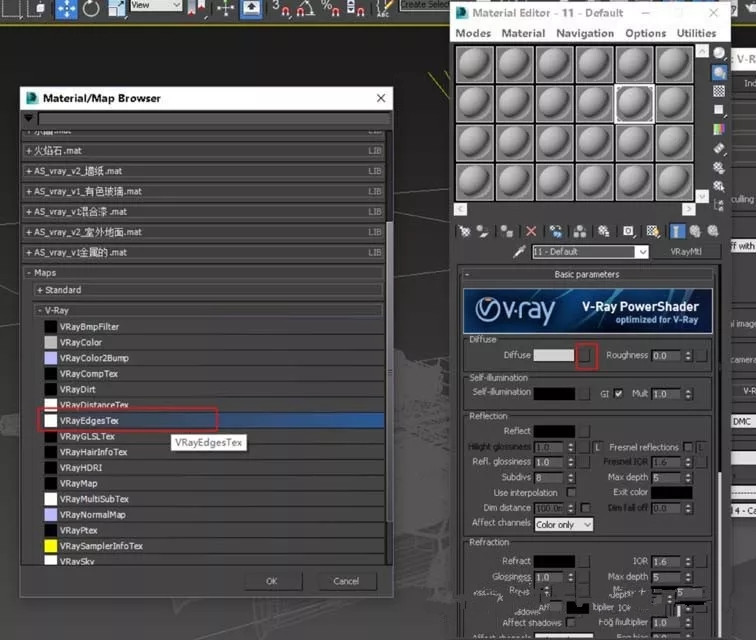Click Put to Library icon
Viewport: 756px width, 640px height.
pos(604,231)
